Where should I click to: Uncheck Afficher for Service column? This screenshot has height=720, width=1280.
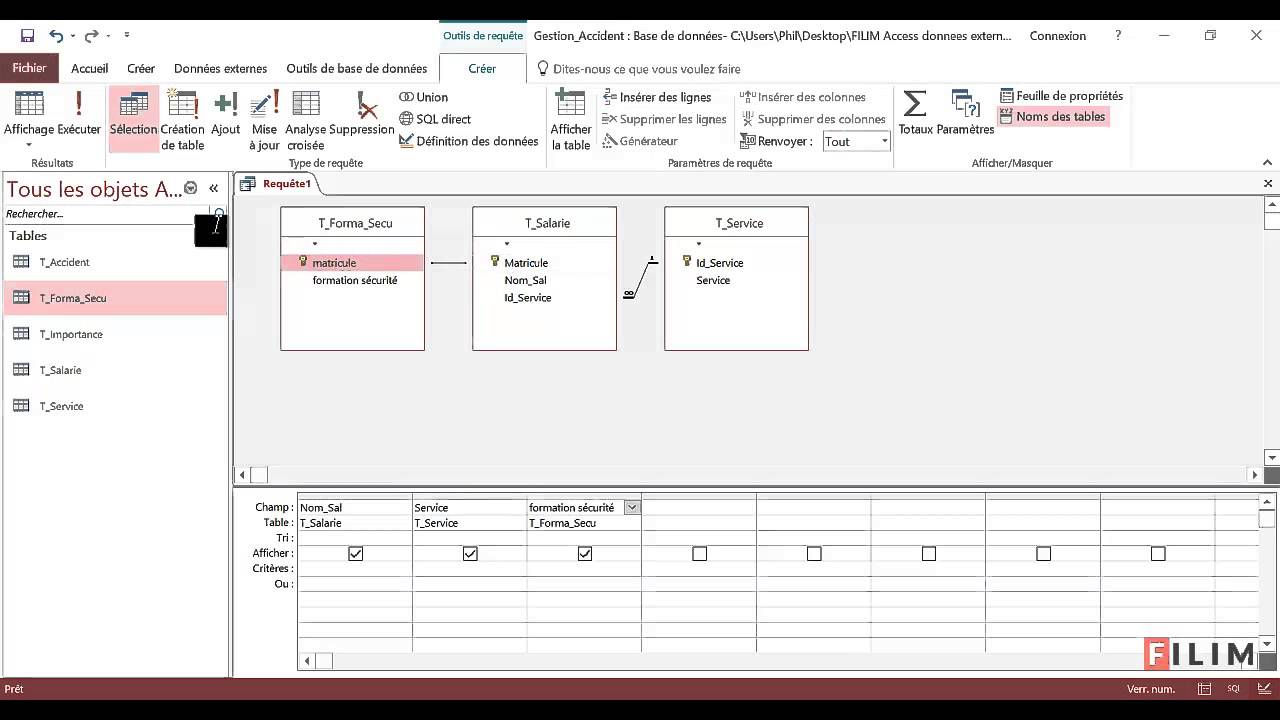(470, 553)
